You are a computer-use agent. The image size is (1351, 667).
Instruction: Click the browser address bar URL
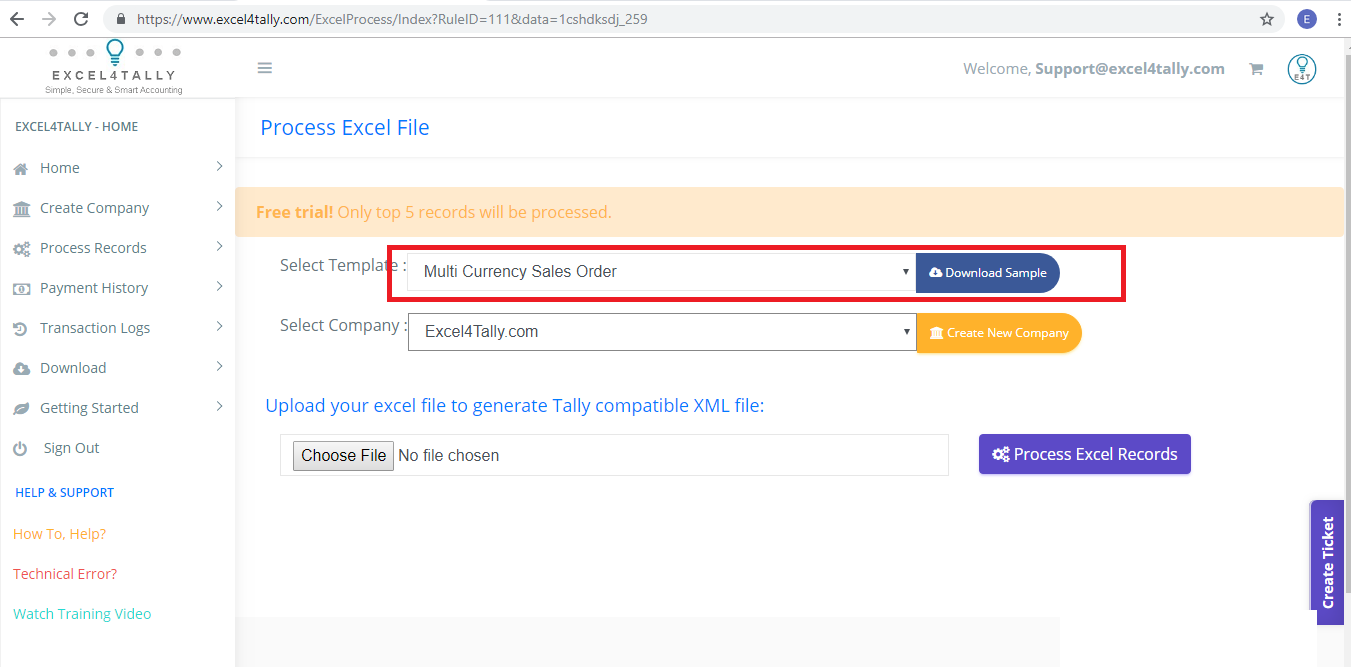point(392,19)
